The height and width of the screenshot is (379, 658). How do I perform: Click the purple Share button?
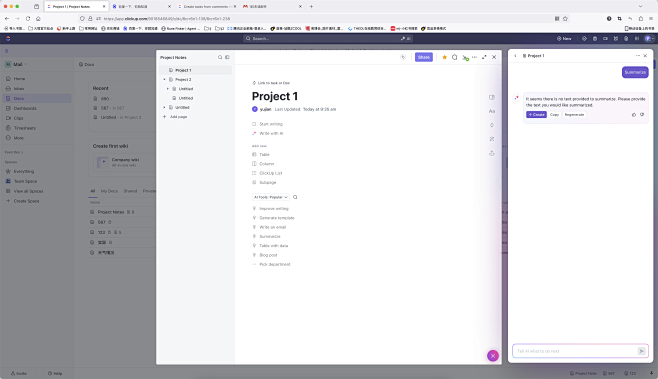click(x=424, y=57)
